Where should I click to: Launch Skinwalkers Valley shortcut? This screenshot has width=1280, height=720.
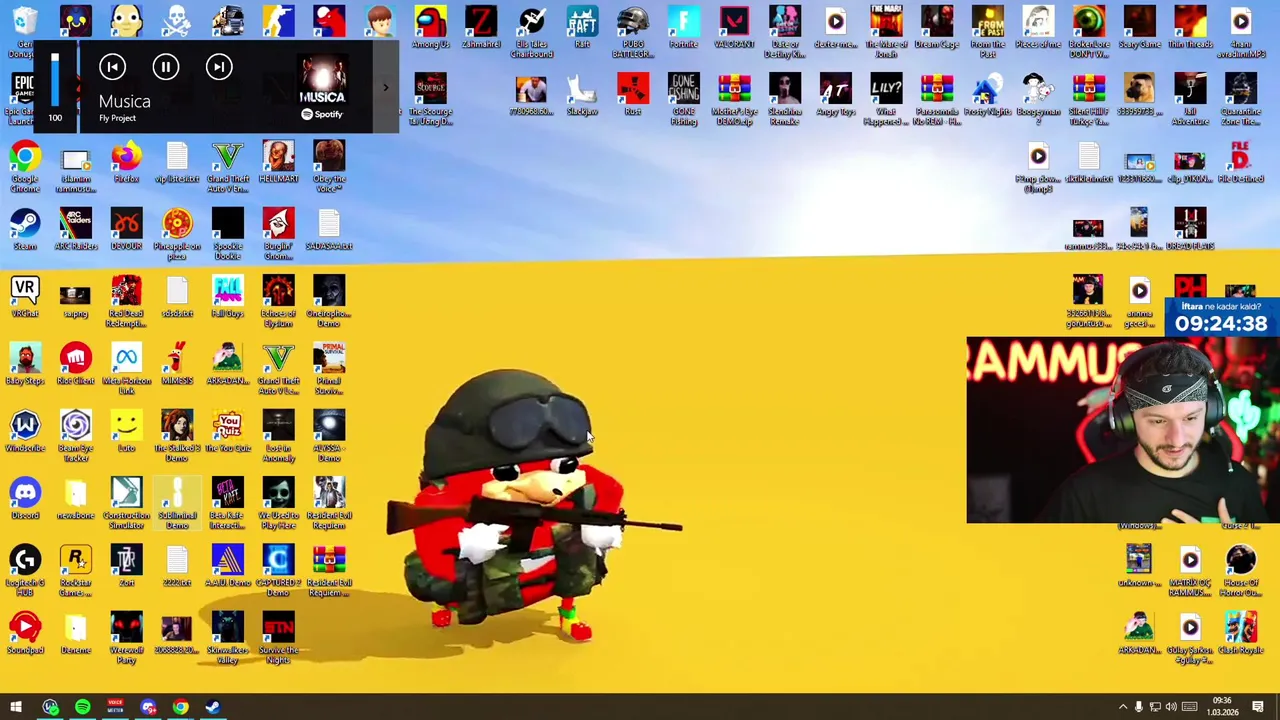click(228, 637)
